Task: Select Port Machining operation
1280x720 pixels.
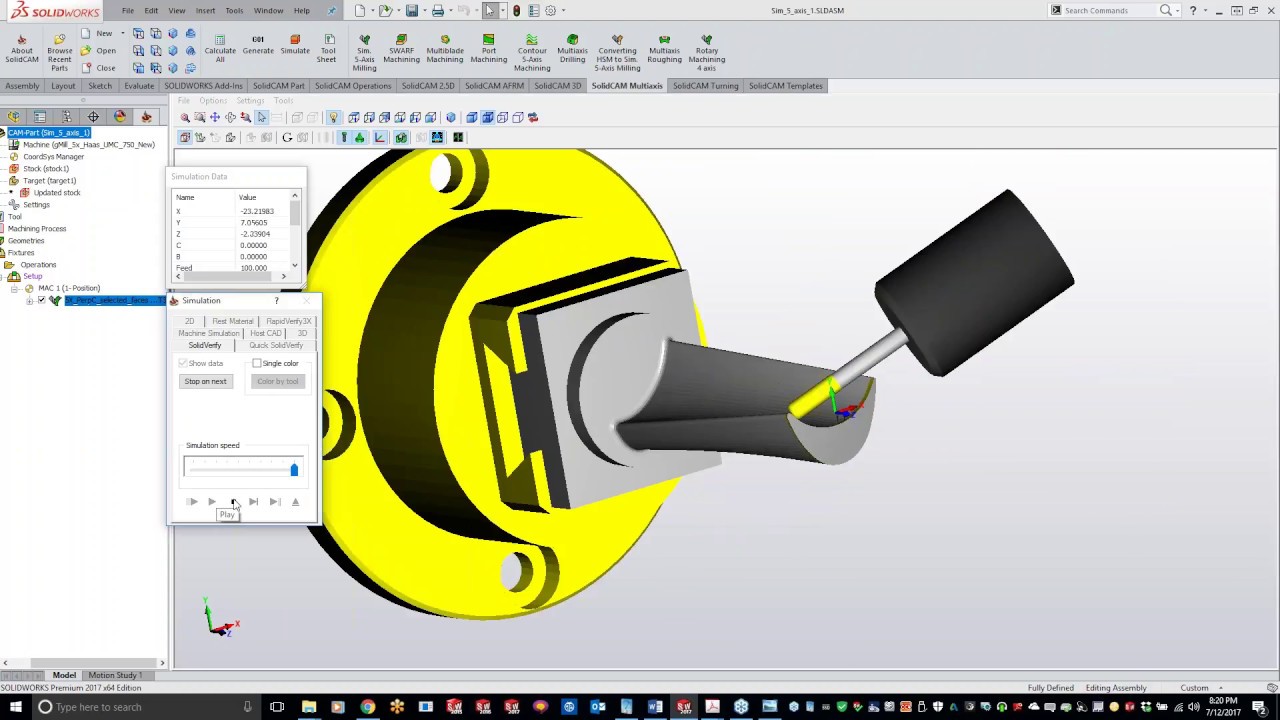Action: [x=489, y=50]
